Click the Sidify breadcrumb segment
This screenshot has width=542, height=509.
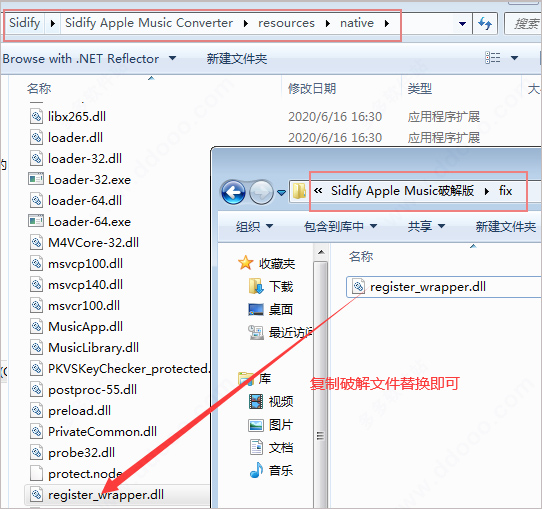25,23
